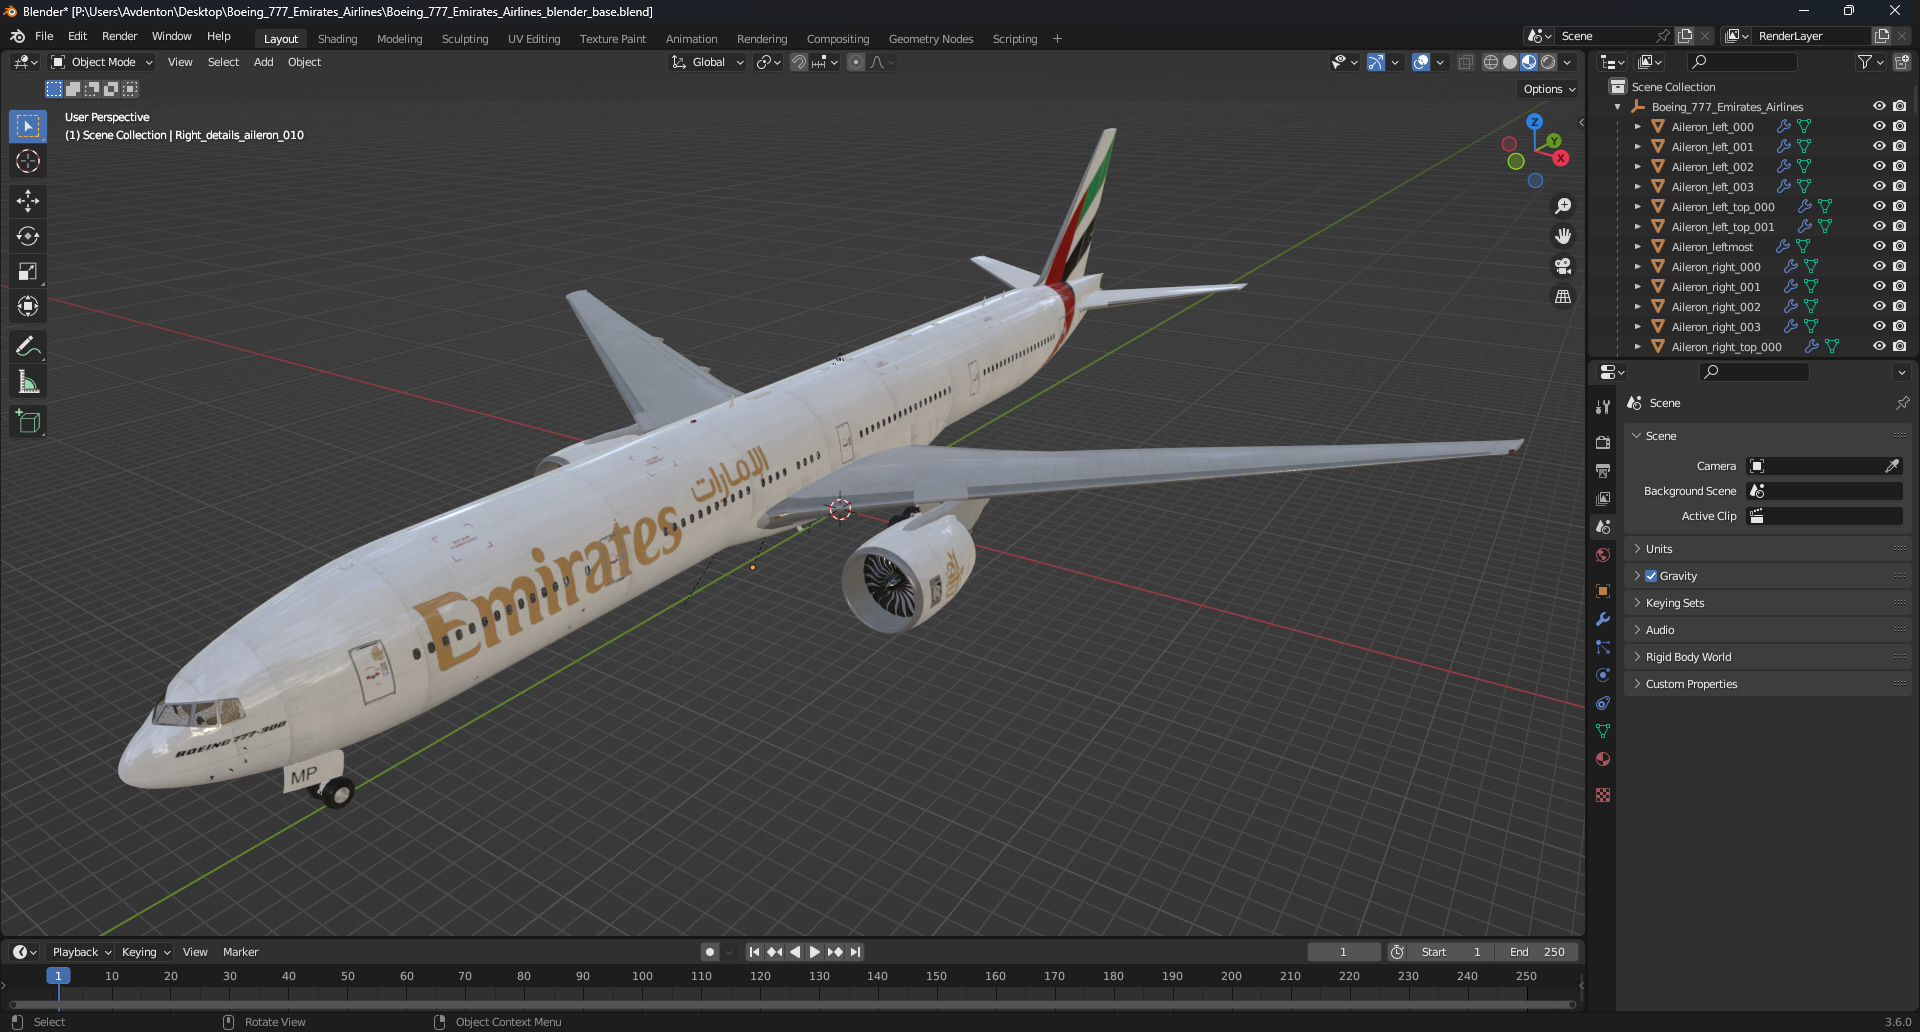This screenshot has width=1920, height=1032.
Task: Collapse Boeing_777_Emirates_Airlines collection
Action: (x=1618, y=107)
